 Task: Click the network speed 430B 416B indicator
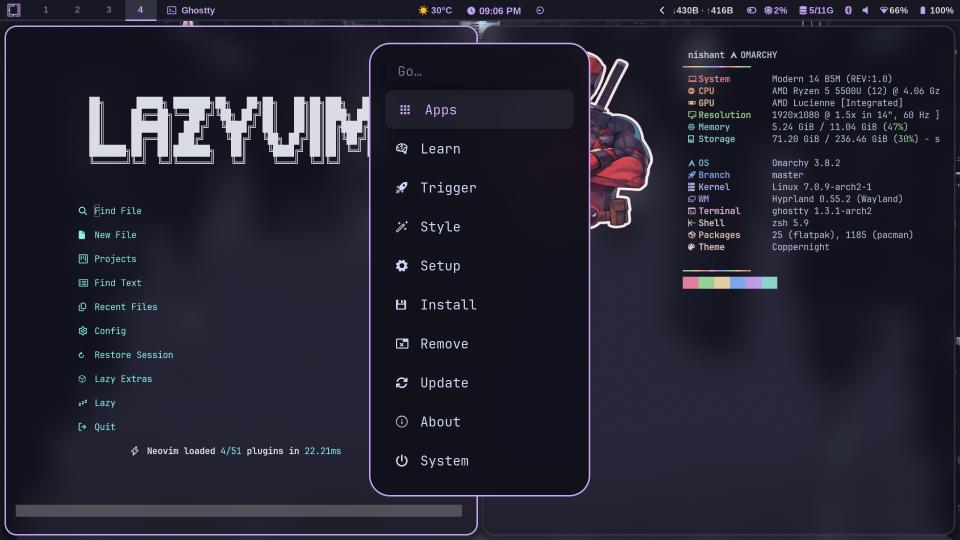[702, 10]
